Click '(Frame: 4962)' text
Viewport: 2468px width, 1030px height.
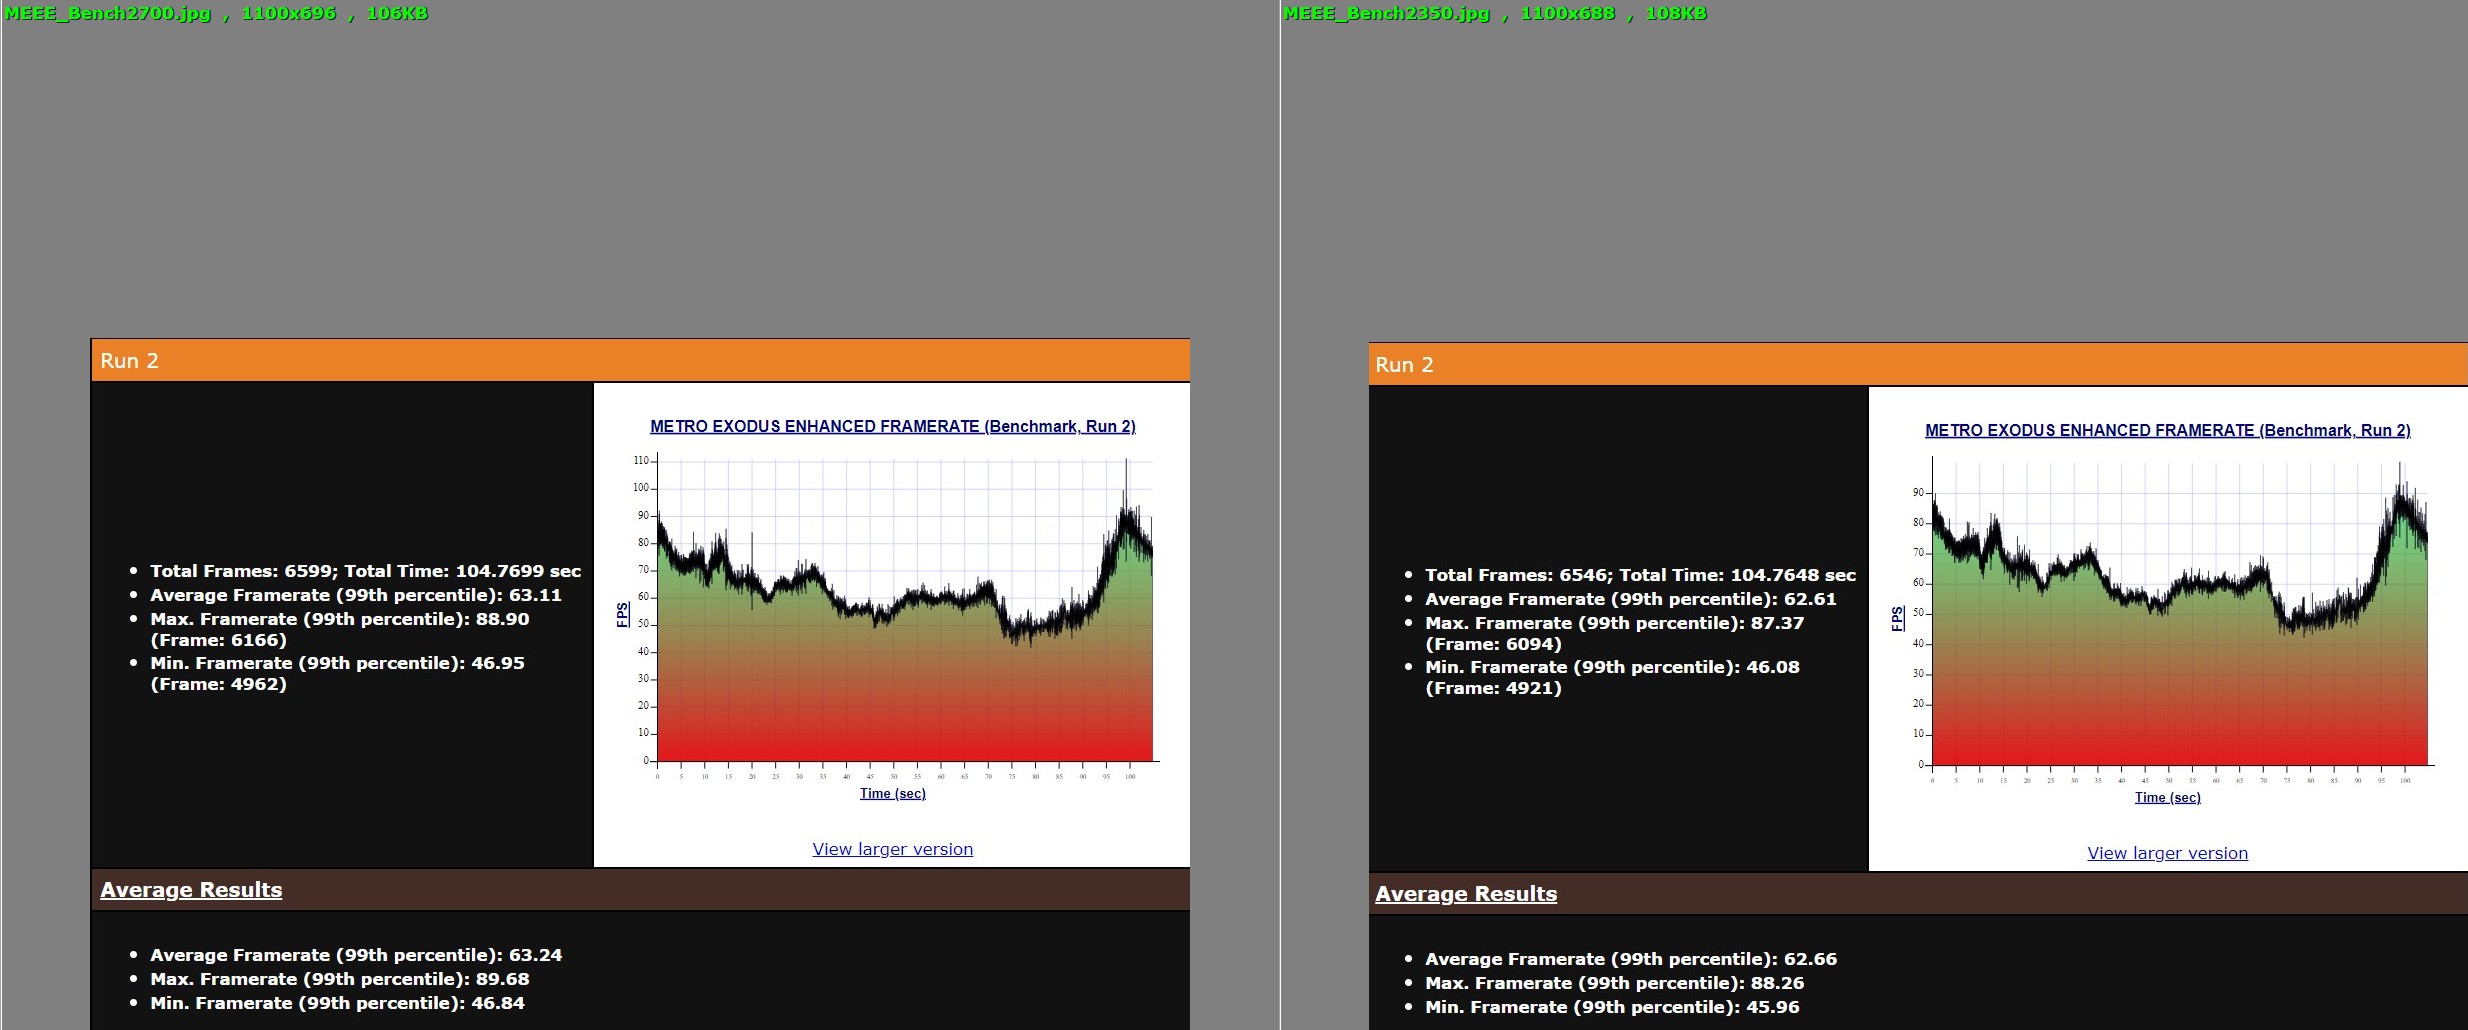(x=218, y=684)
